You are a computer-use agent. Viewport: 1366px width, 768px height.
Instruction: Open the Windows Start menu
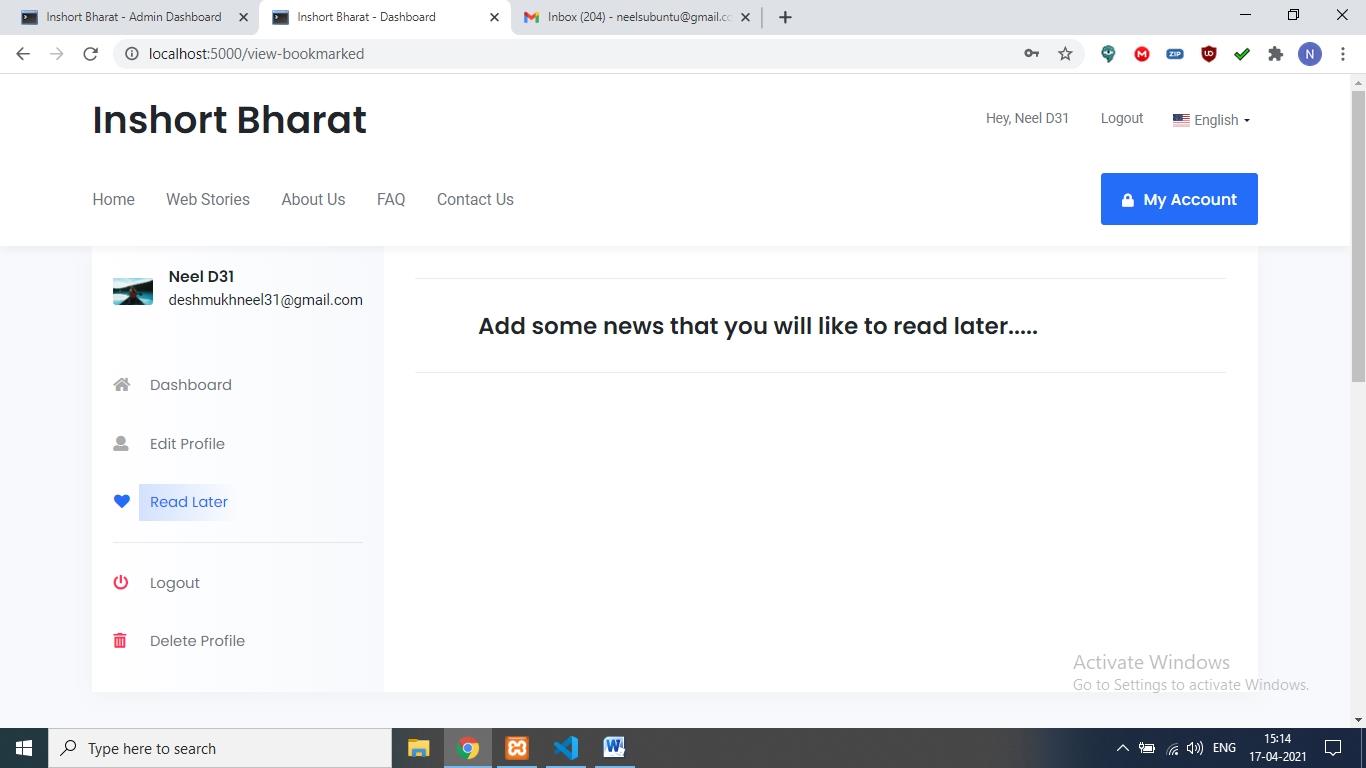click(24, 748)
